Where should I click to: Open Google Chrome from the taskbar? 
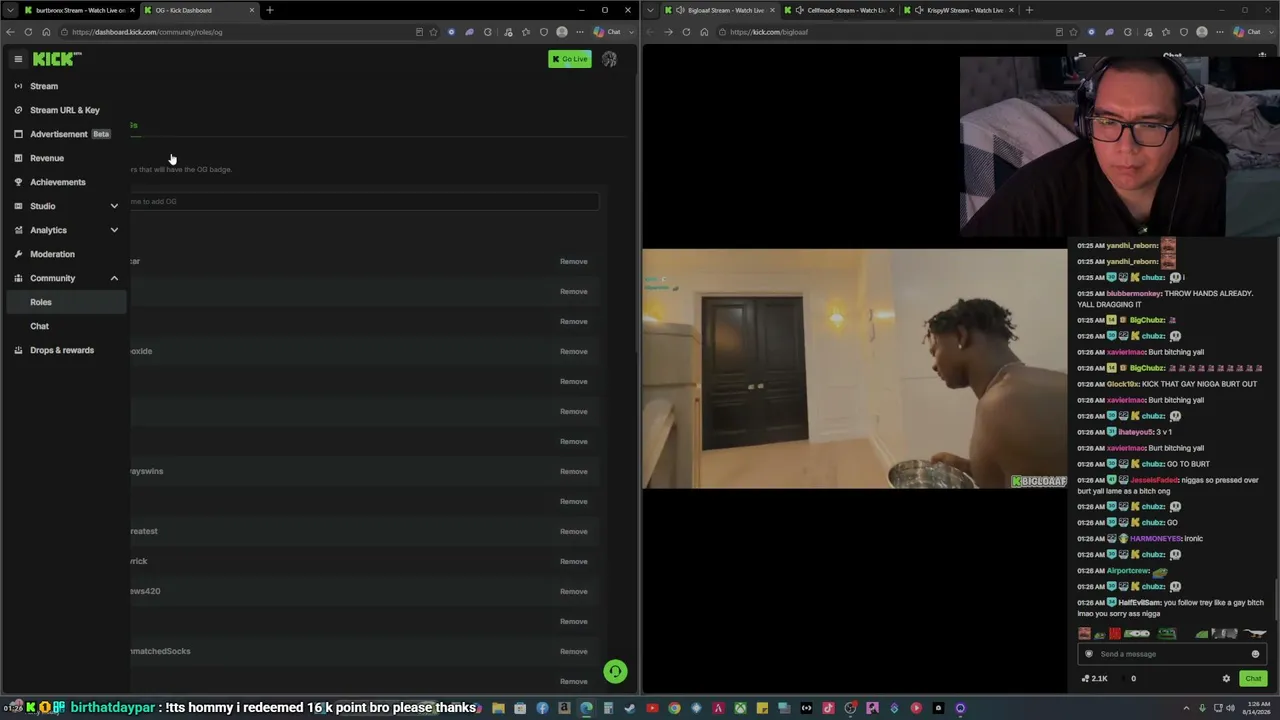674,709
